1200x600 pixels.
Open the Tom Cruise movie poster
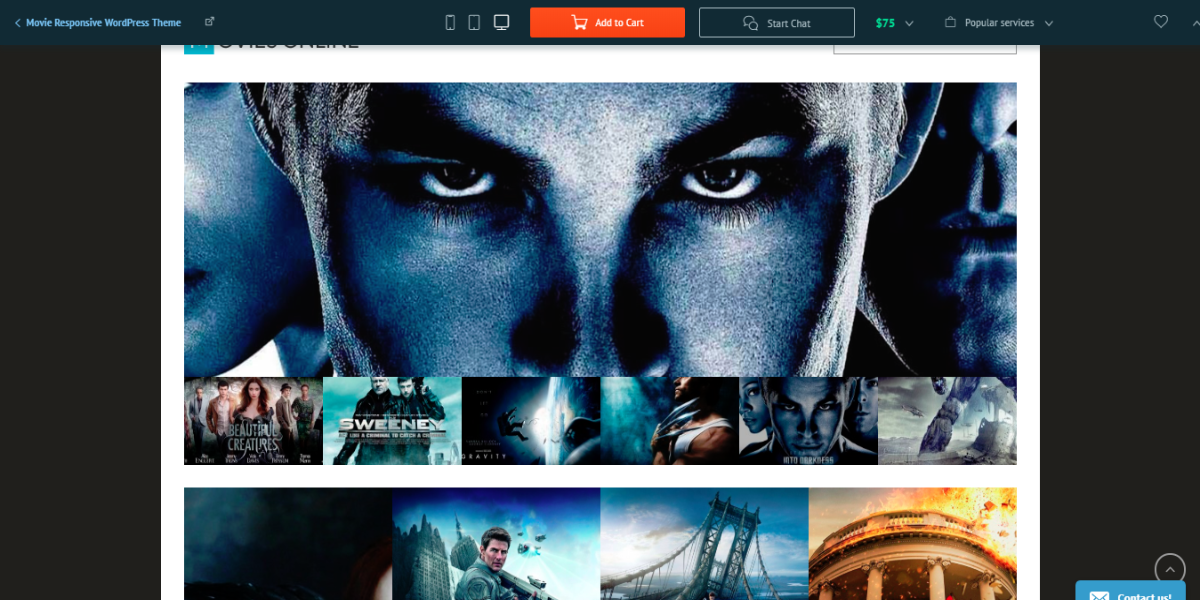coord(496,543)
